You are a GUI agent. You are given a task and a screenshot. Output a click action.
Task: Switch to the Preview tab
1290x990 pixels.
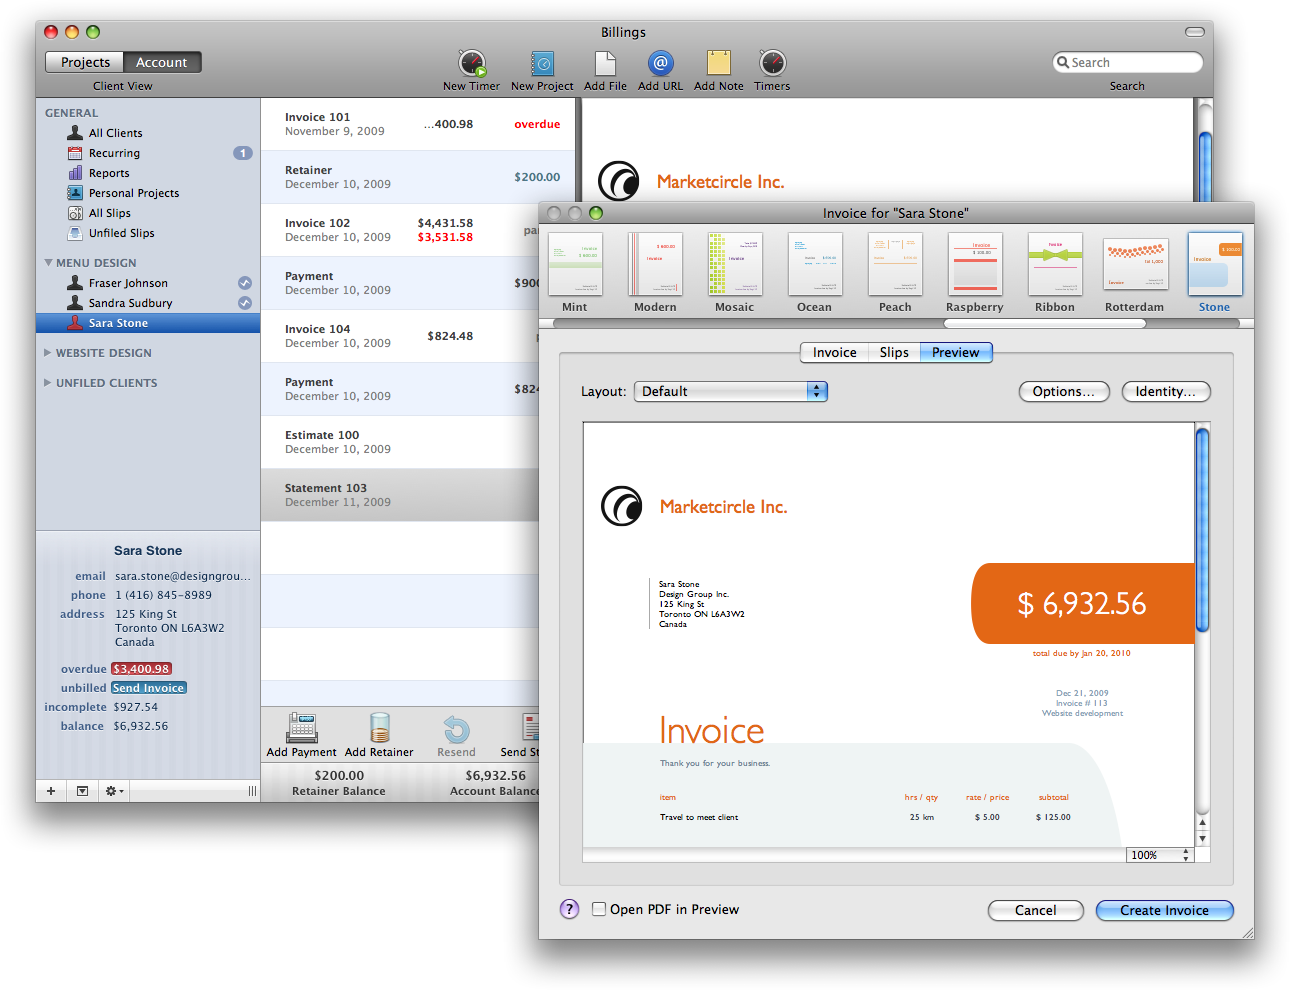tap(956, 352)
